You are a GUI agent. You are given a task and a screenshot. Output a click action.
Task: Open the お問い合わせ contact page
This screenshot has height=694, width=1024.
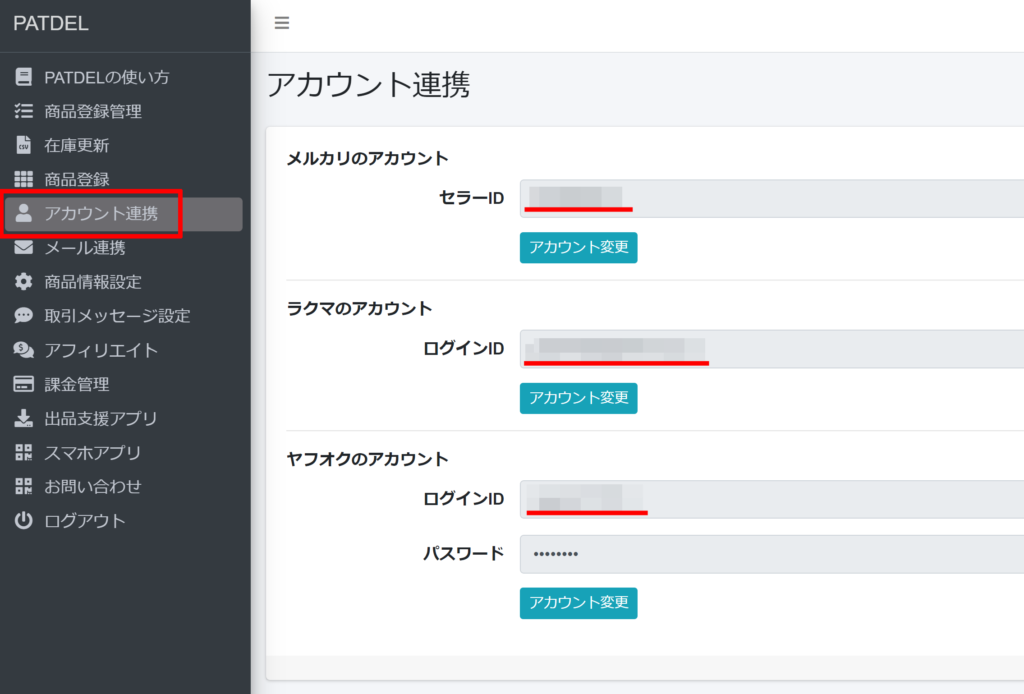(x=92, y=487)
